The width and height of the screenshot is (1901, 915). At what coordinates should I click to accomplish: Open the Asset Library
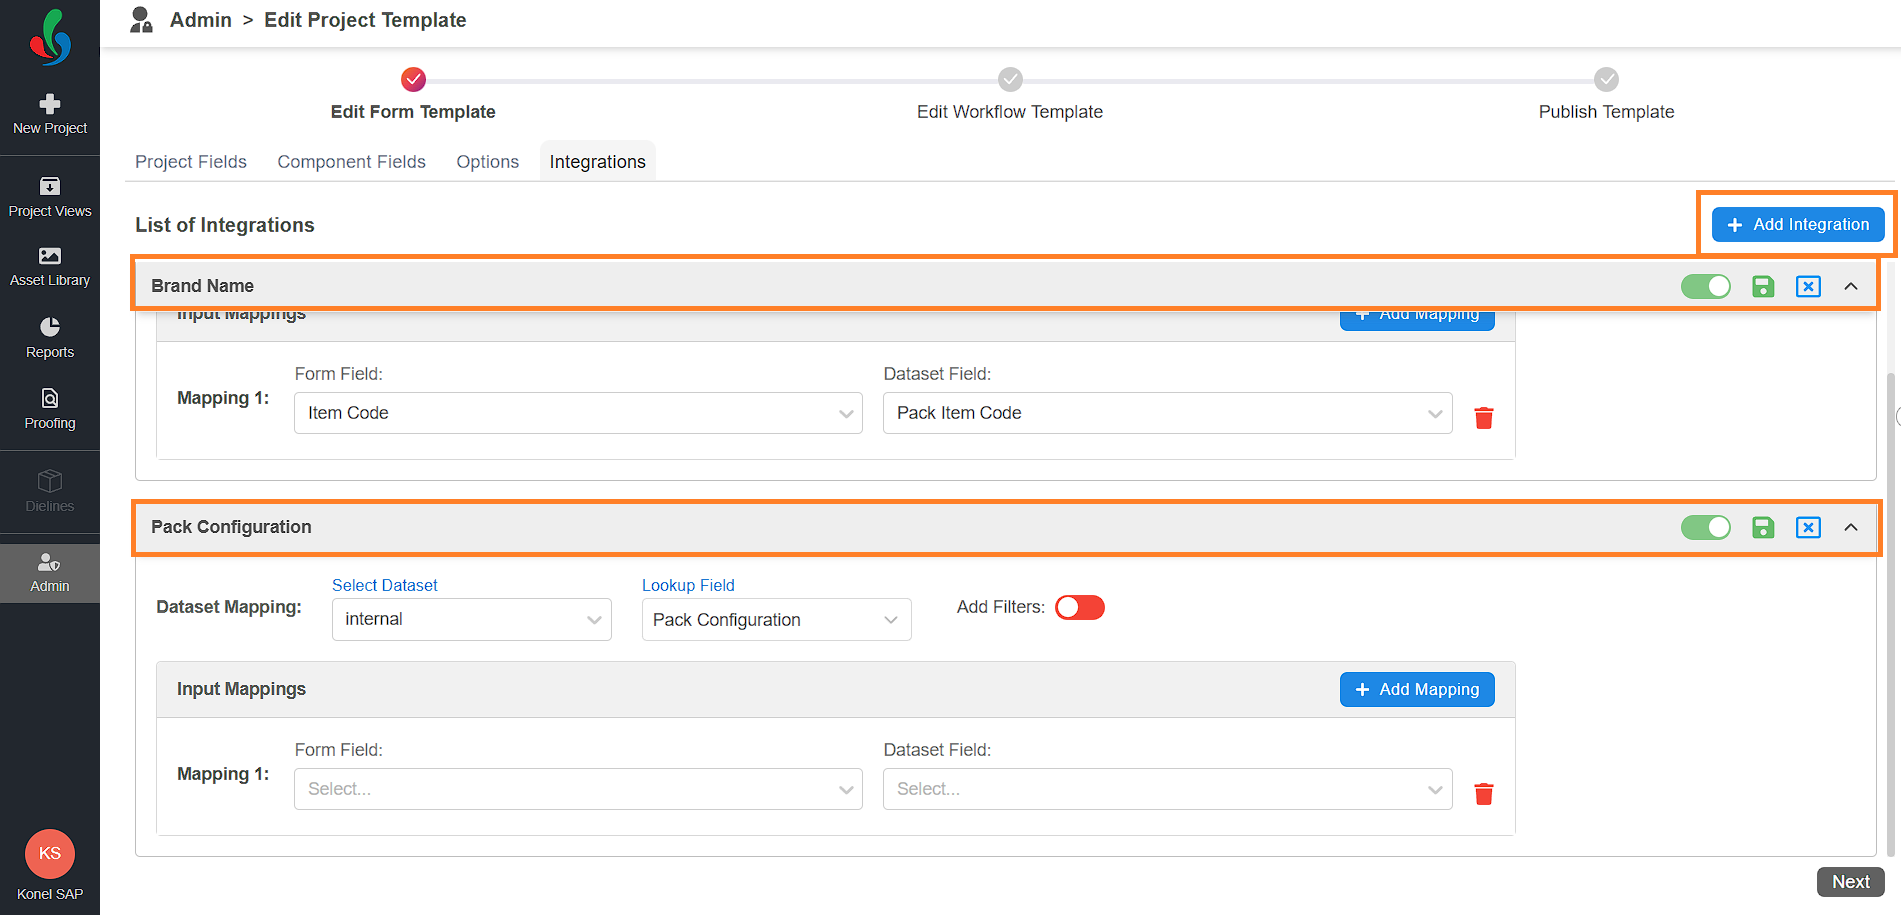(x=50, y=266)
